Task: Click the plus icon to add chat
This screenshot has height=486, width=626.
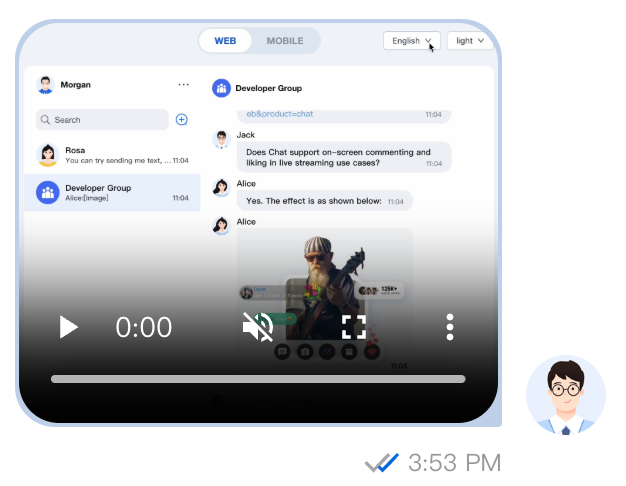Action: click(181, 120)
